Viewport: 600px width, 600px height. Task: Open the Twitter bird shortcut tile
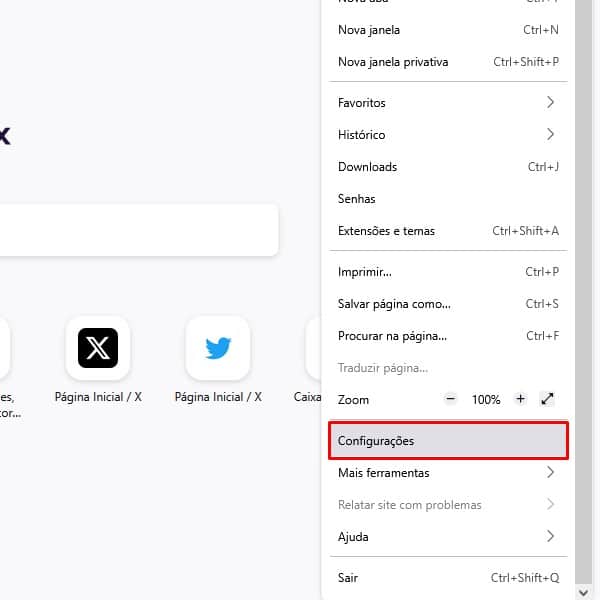pyautogui.click(x=218, y=348)
